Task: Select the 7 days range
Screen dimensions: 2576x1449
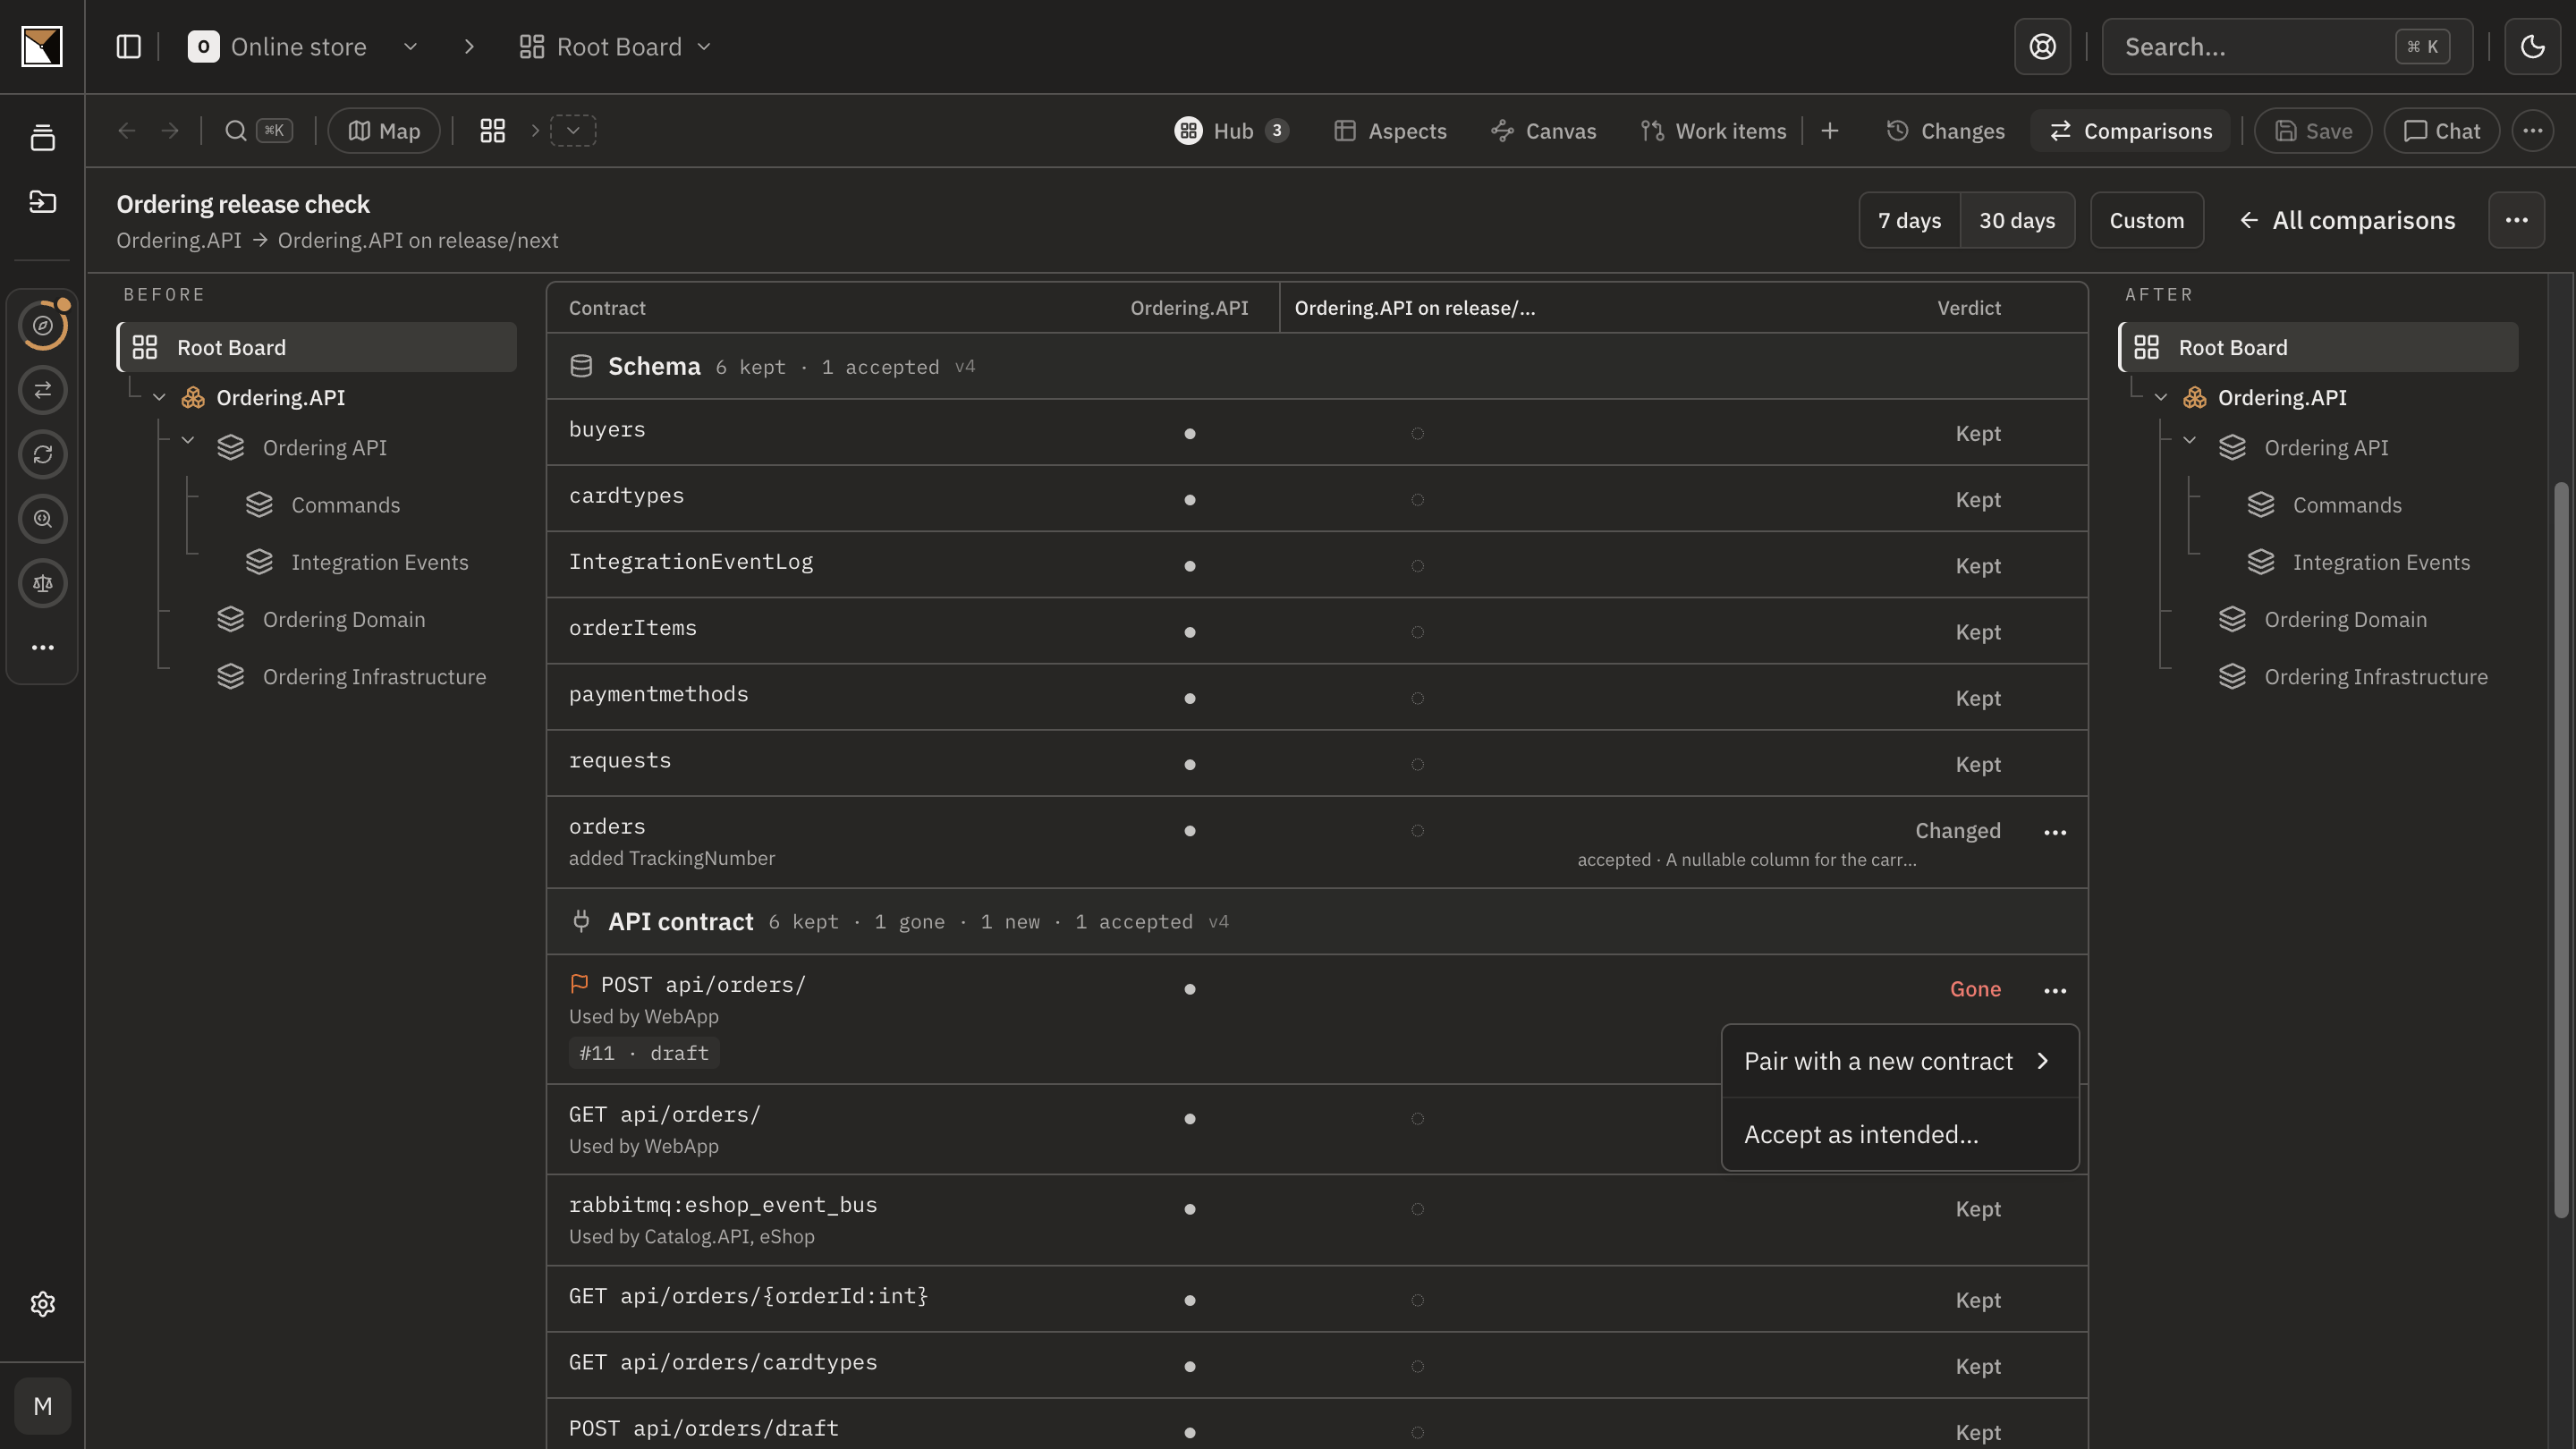Action: tap(1909, 221)
